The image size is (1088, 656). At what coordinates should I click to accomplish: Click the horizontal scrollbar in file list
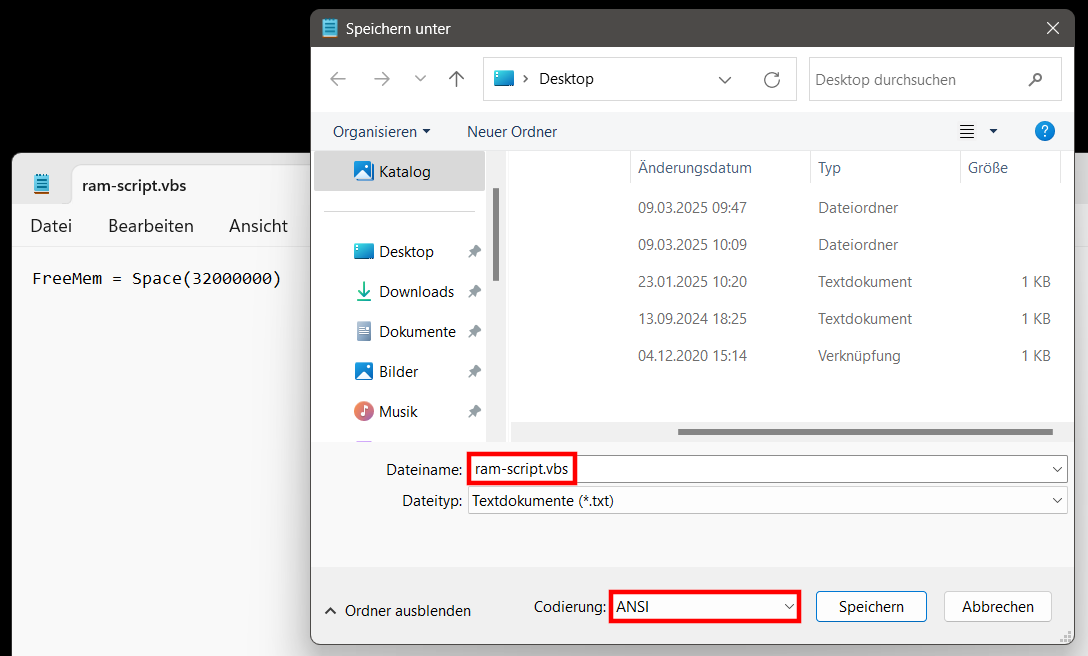[x=864, y=432]
